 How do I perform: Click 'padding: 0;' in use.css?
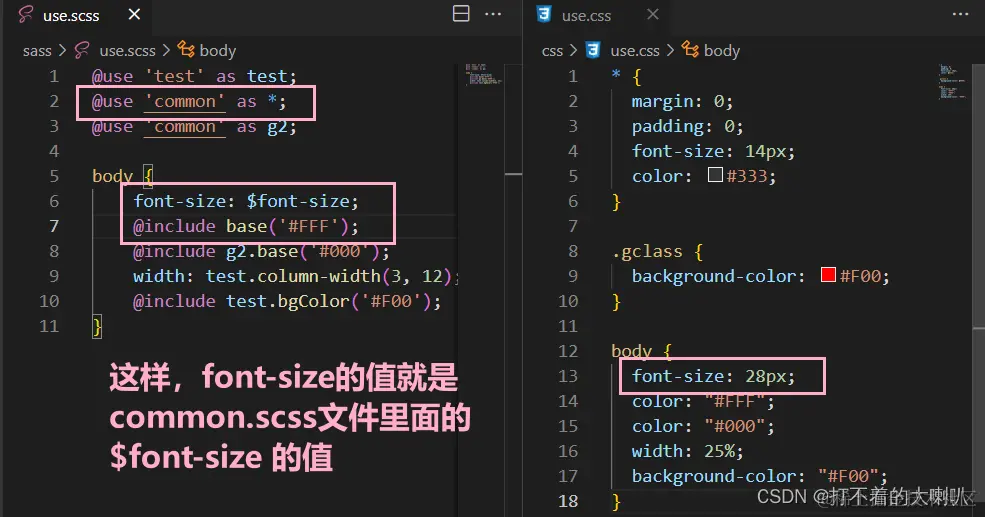(x=688, y=126)
